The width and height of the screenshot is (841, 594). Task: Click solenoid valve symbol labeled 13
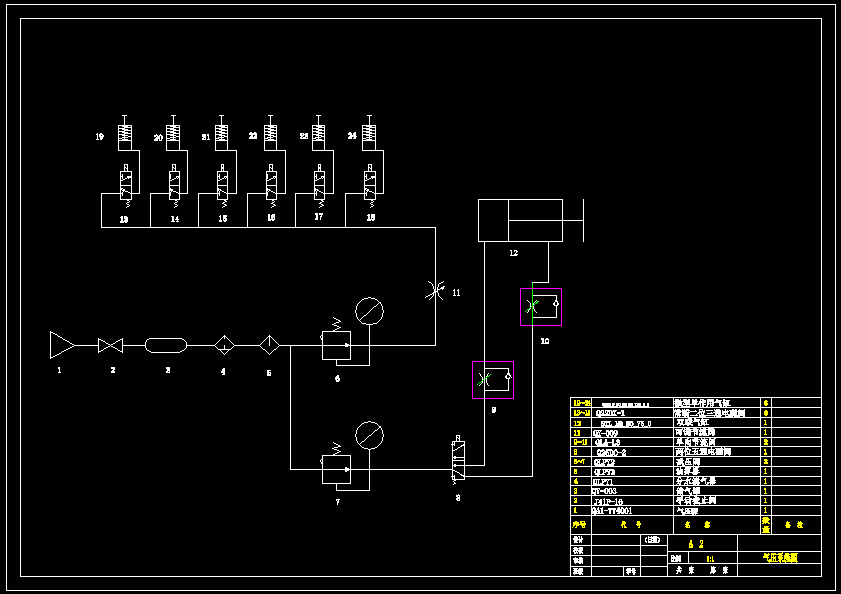coord(127,187)
